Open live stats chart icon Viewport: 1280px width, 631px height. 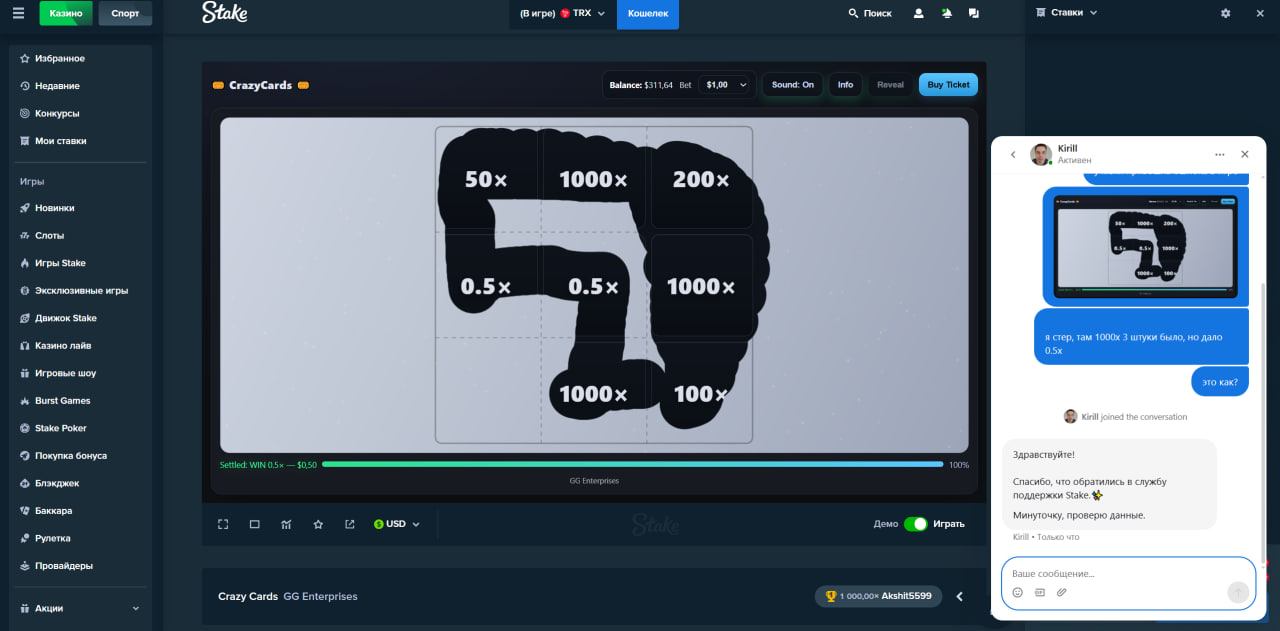click(x=286, y=524)
